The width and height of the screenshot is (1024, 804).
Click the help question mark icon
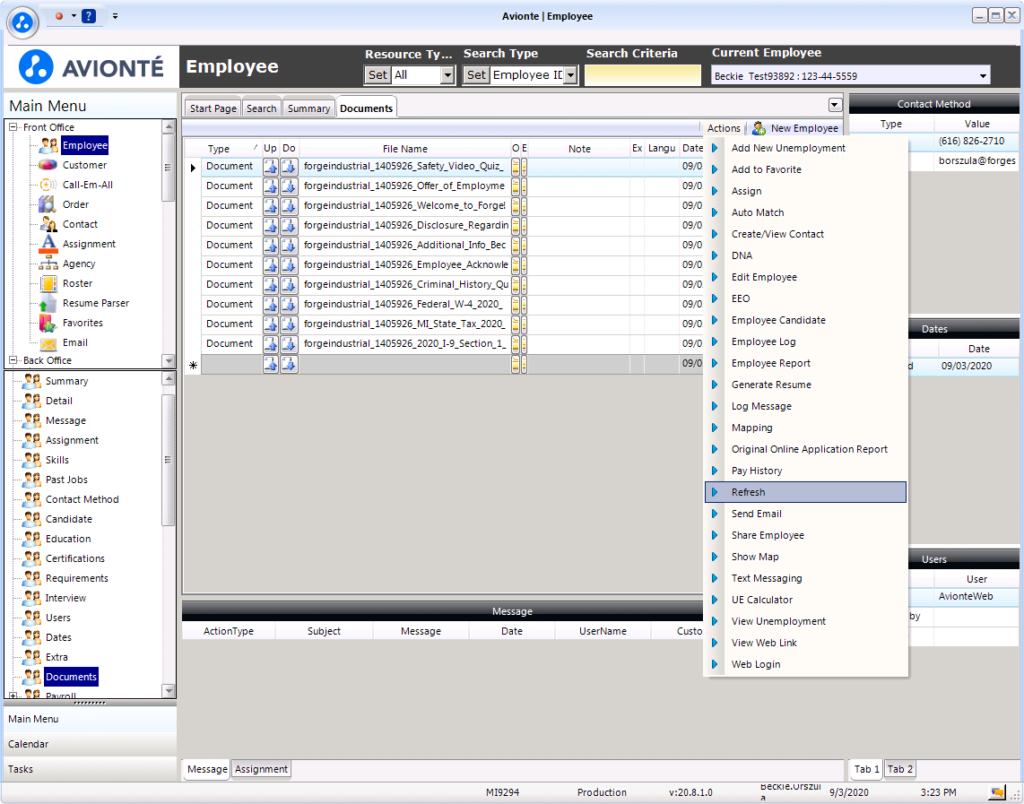point(89,16)
